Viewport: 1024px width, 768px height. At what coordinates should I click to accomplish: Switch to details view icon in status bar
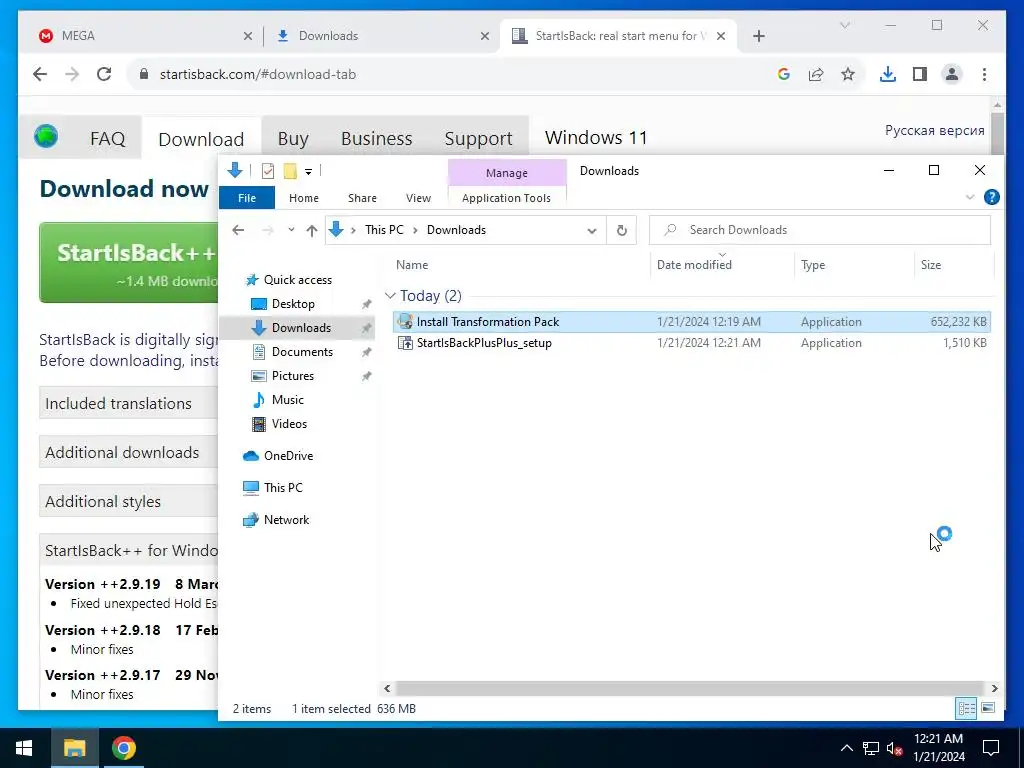pos(966,709)
